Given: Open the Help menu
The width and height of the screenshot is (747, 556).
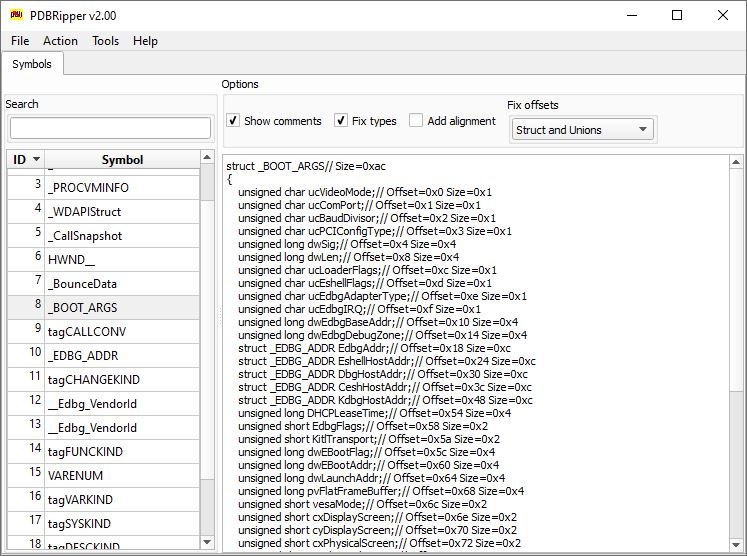Looking at the screenshot, I should (145, 41).
